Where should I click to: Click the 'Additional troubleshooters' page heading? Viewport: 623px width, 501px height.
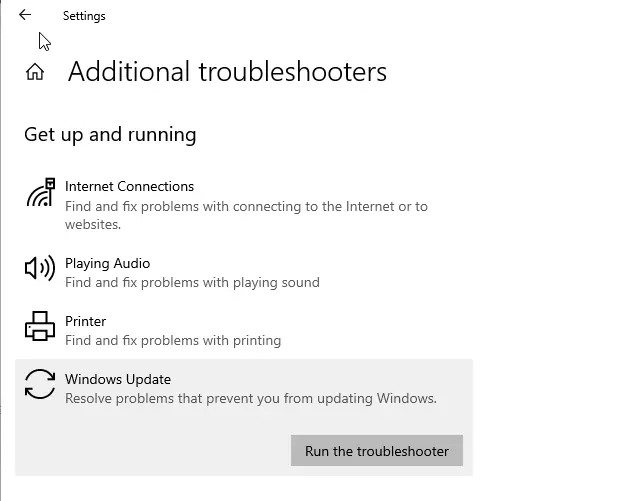coord(227,72)
